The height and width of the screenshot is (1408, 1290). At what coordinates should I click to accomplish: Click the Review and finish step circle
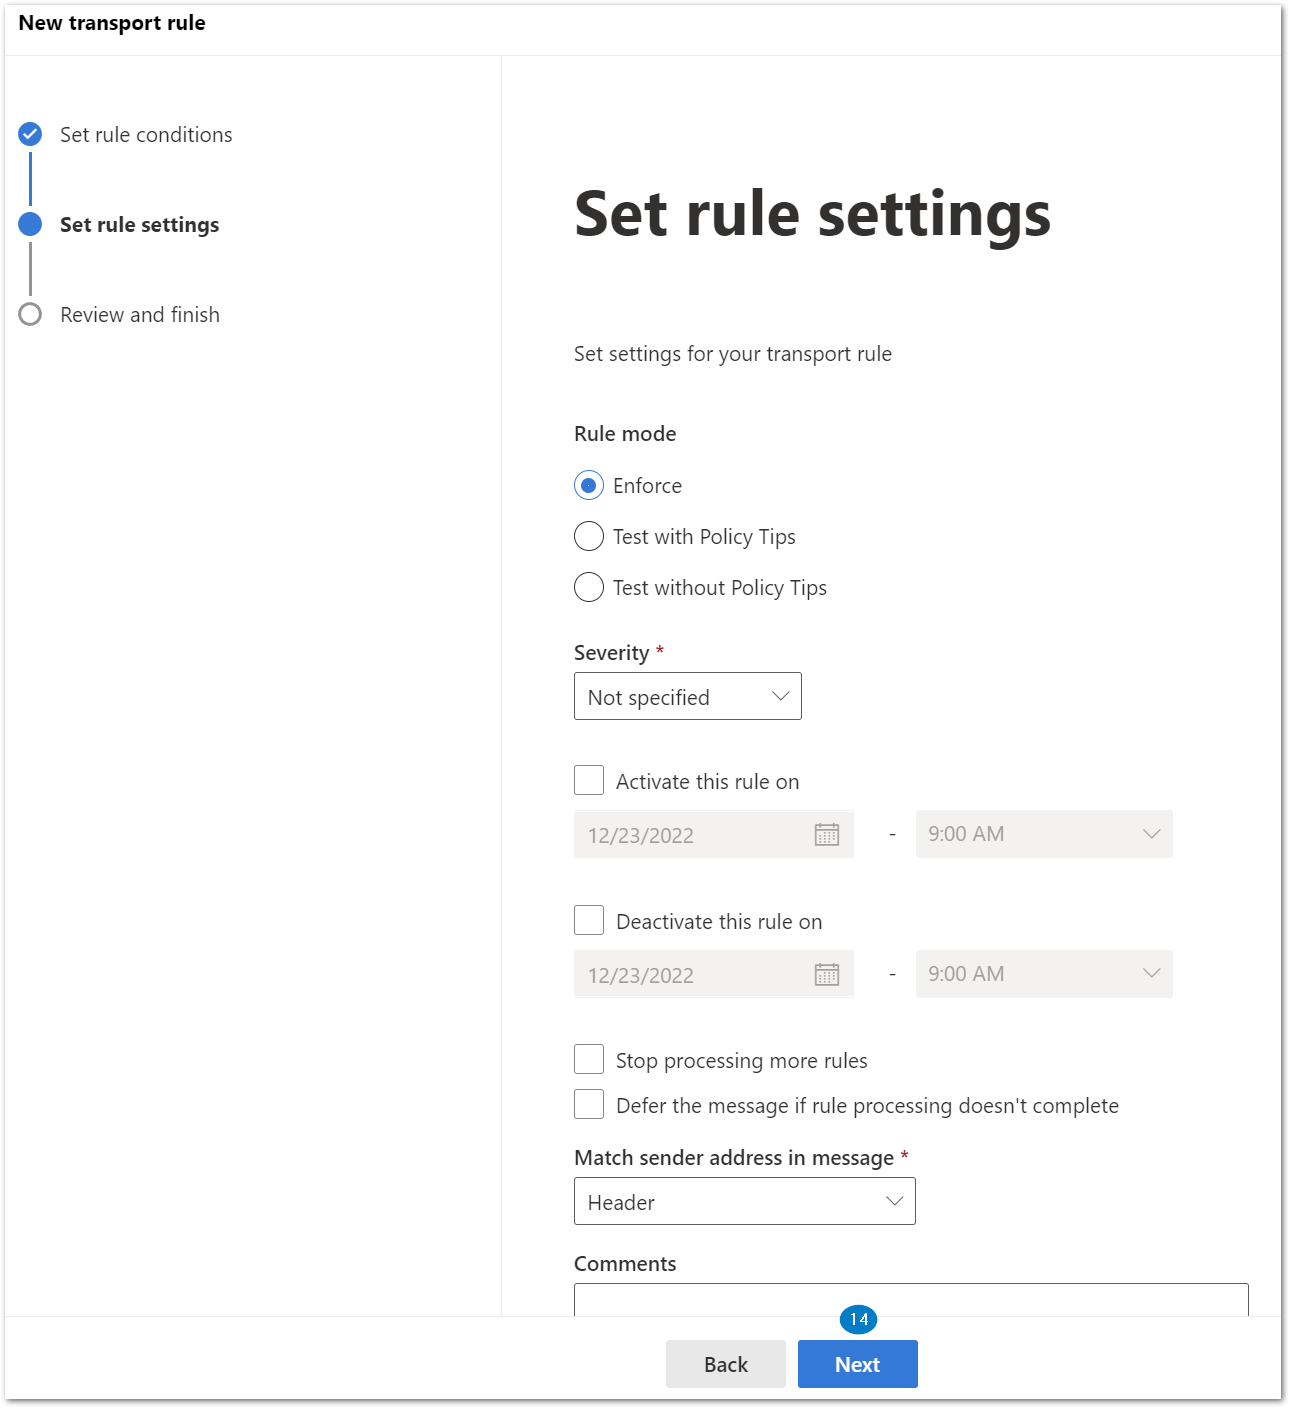pos(30,314)
